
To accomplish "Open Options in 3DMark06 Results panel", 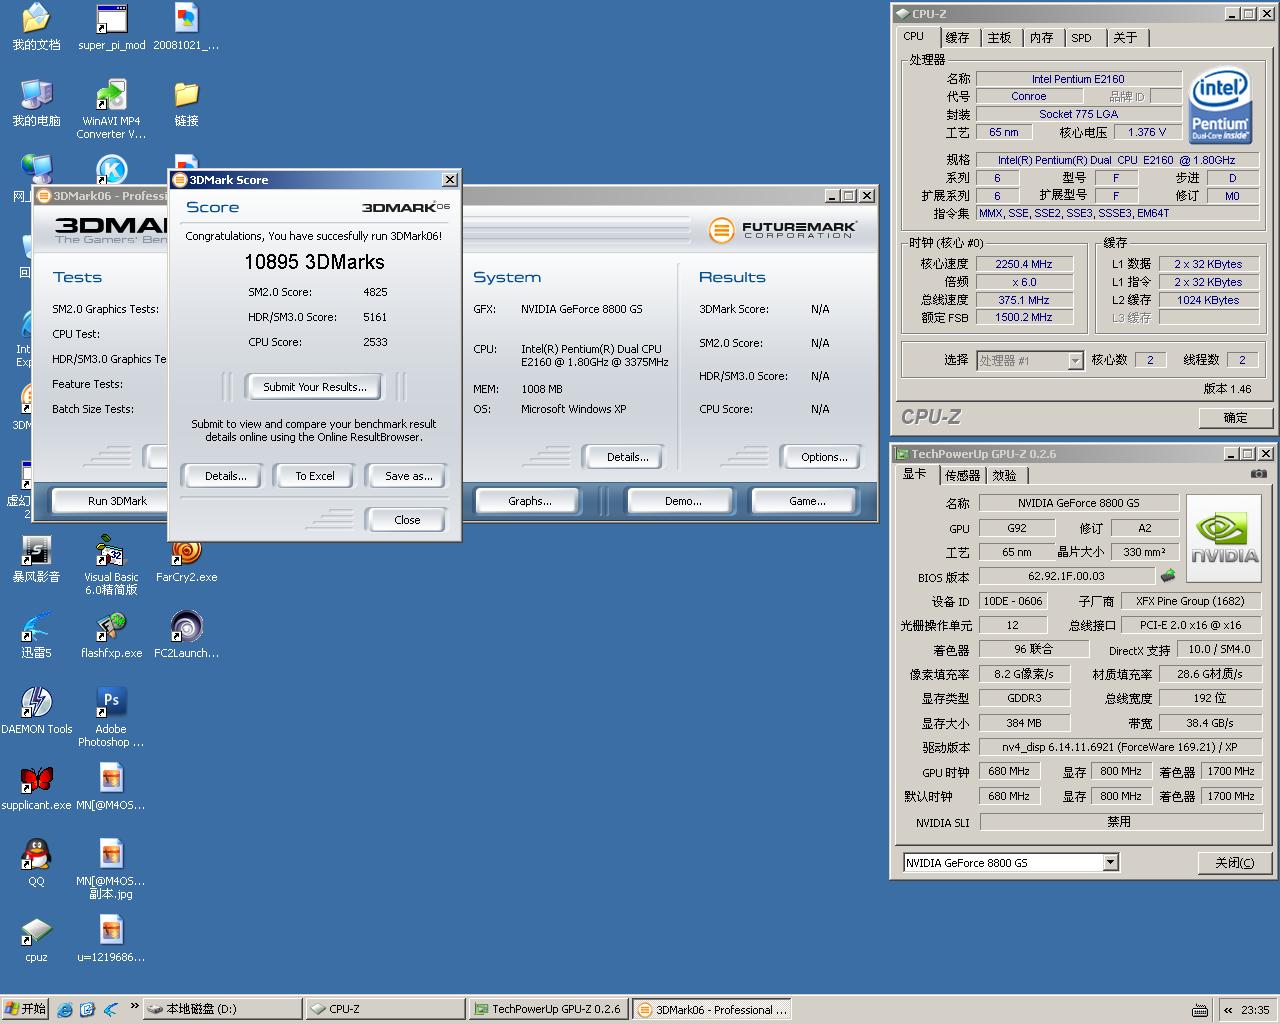I will [823, 457].
